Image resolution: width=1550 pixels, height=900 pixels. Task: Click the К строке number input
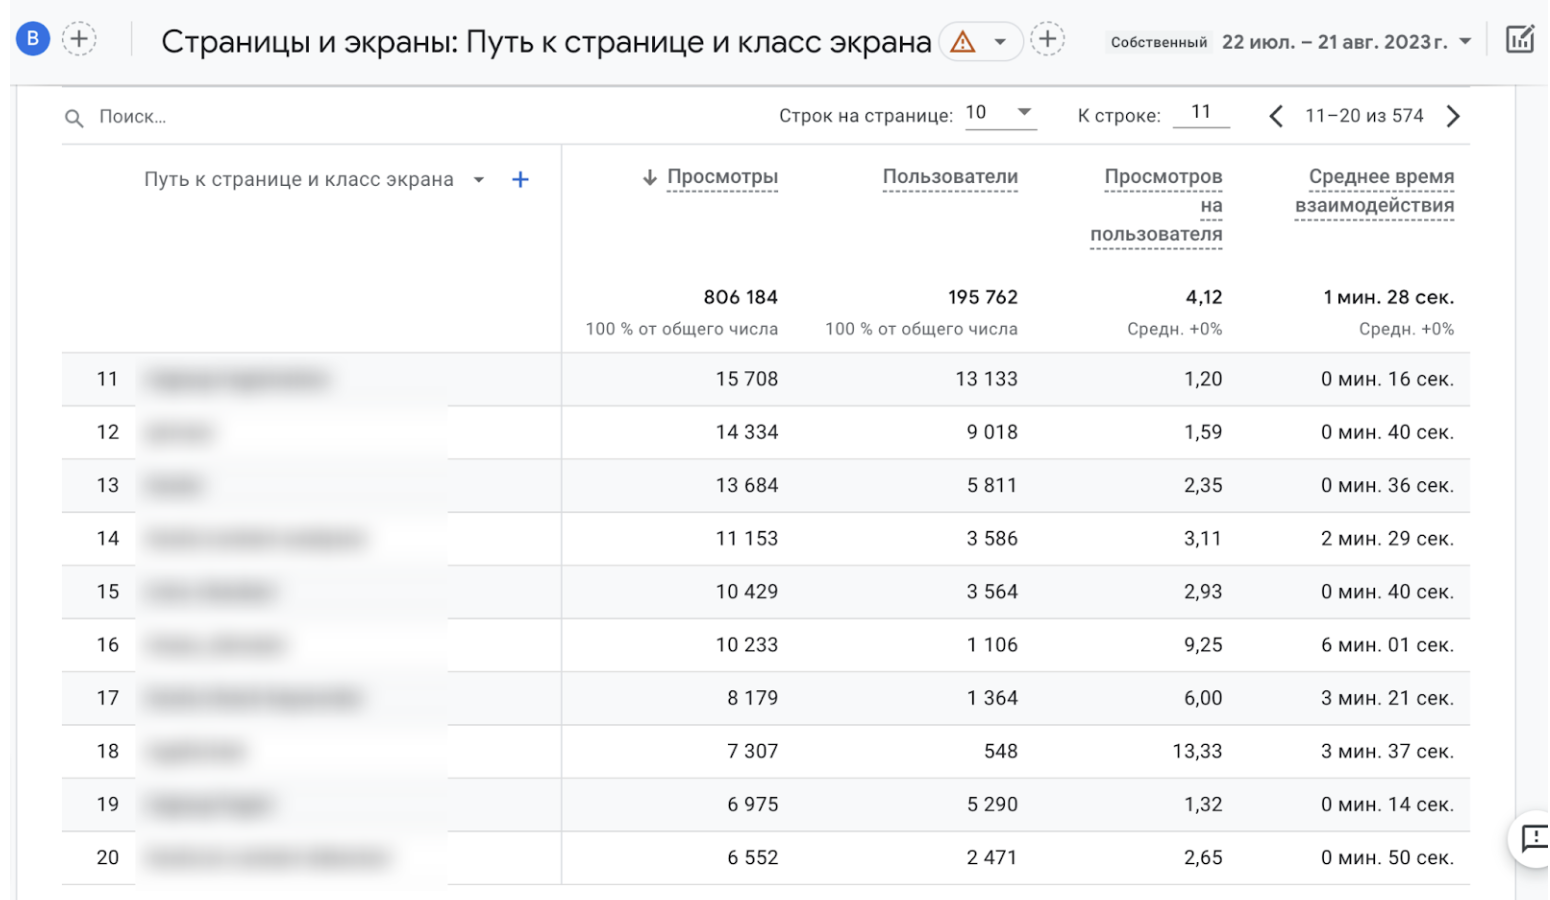[1201, 112]
